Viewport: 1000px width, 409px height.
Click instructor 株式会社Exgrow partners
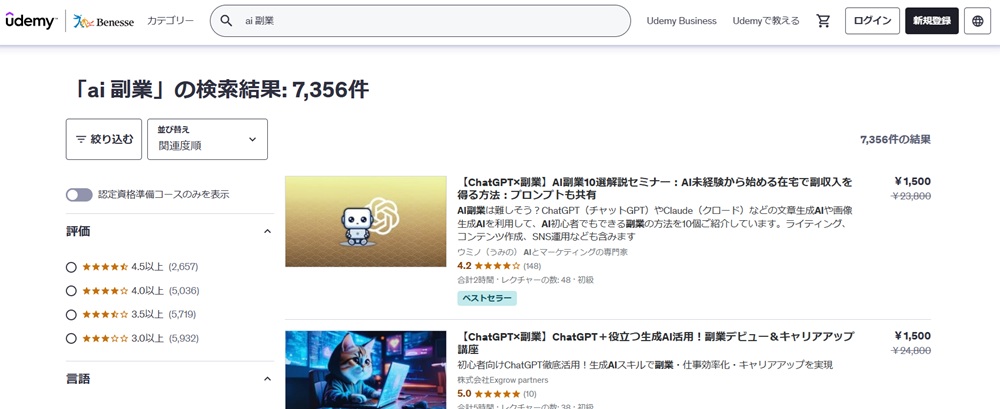tap(503, 380)
